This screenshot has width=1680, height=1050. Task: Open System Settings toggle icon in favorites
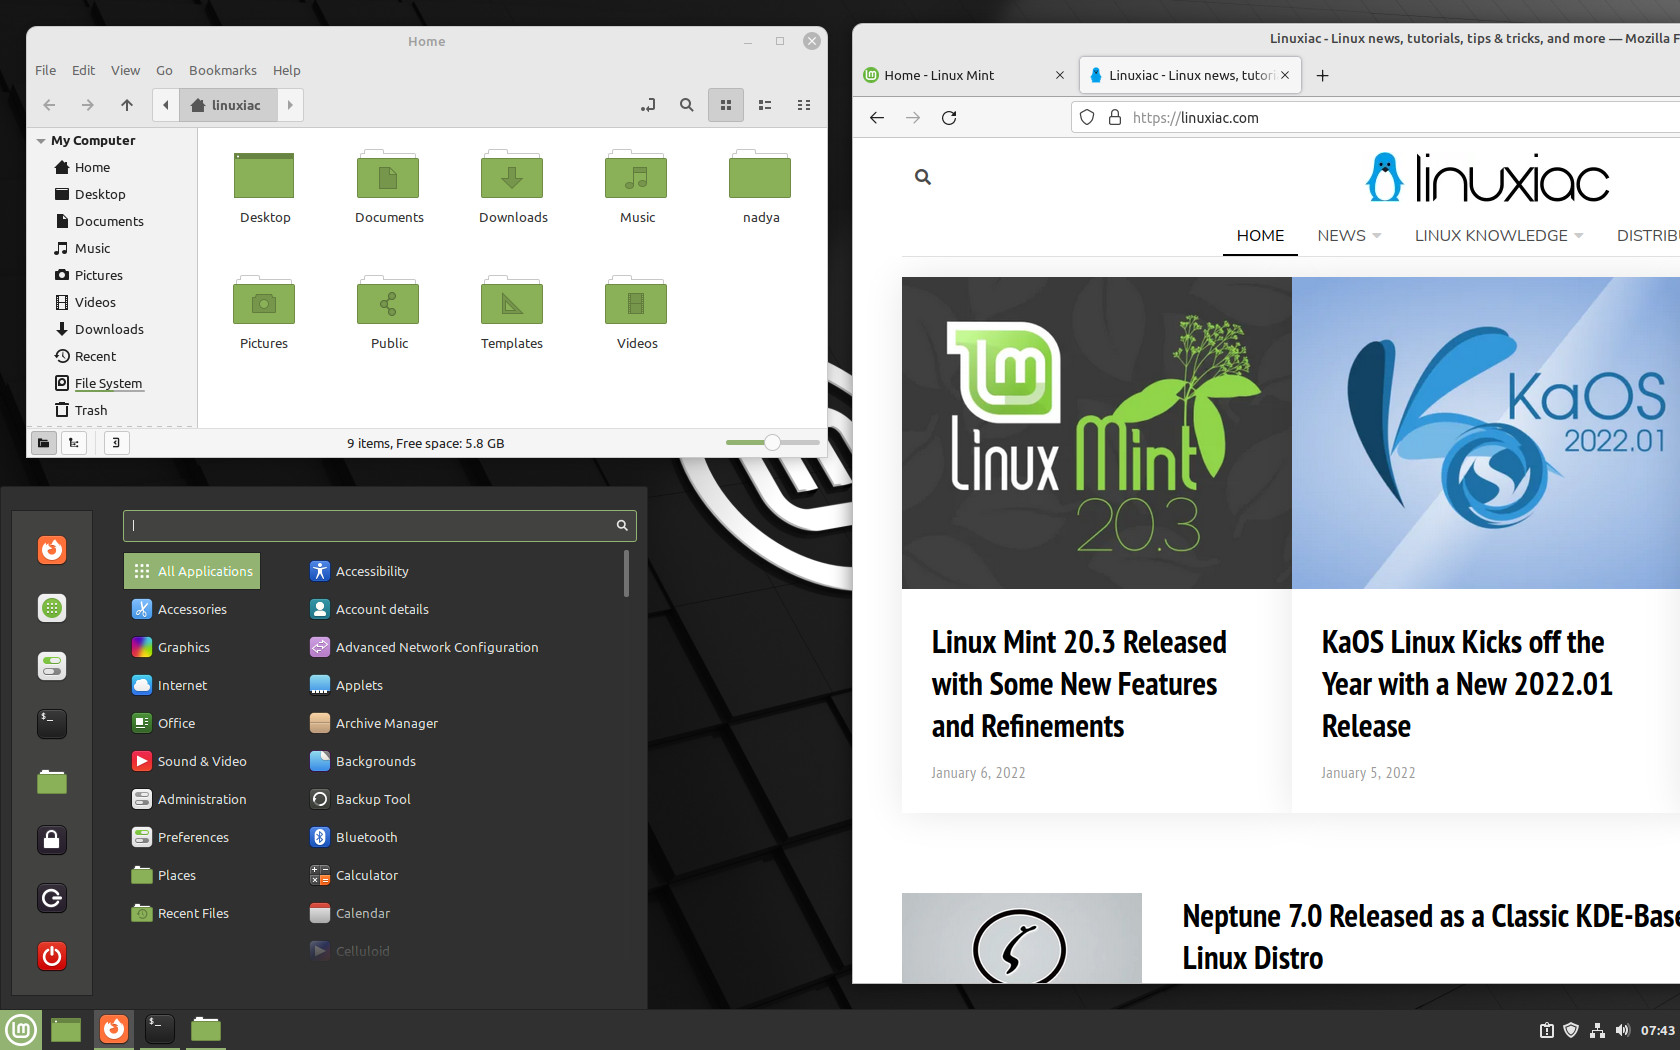[52, 666]
